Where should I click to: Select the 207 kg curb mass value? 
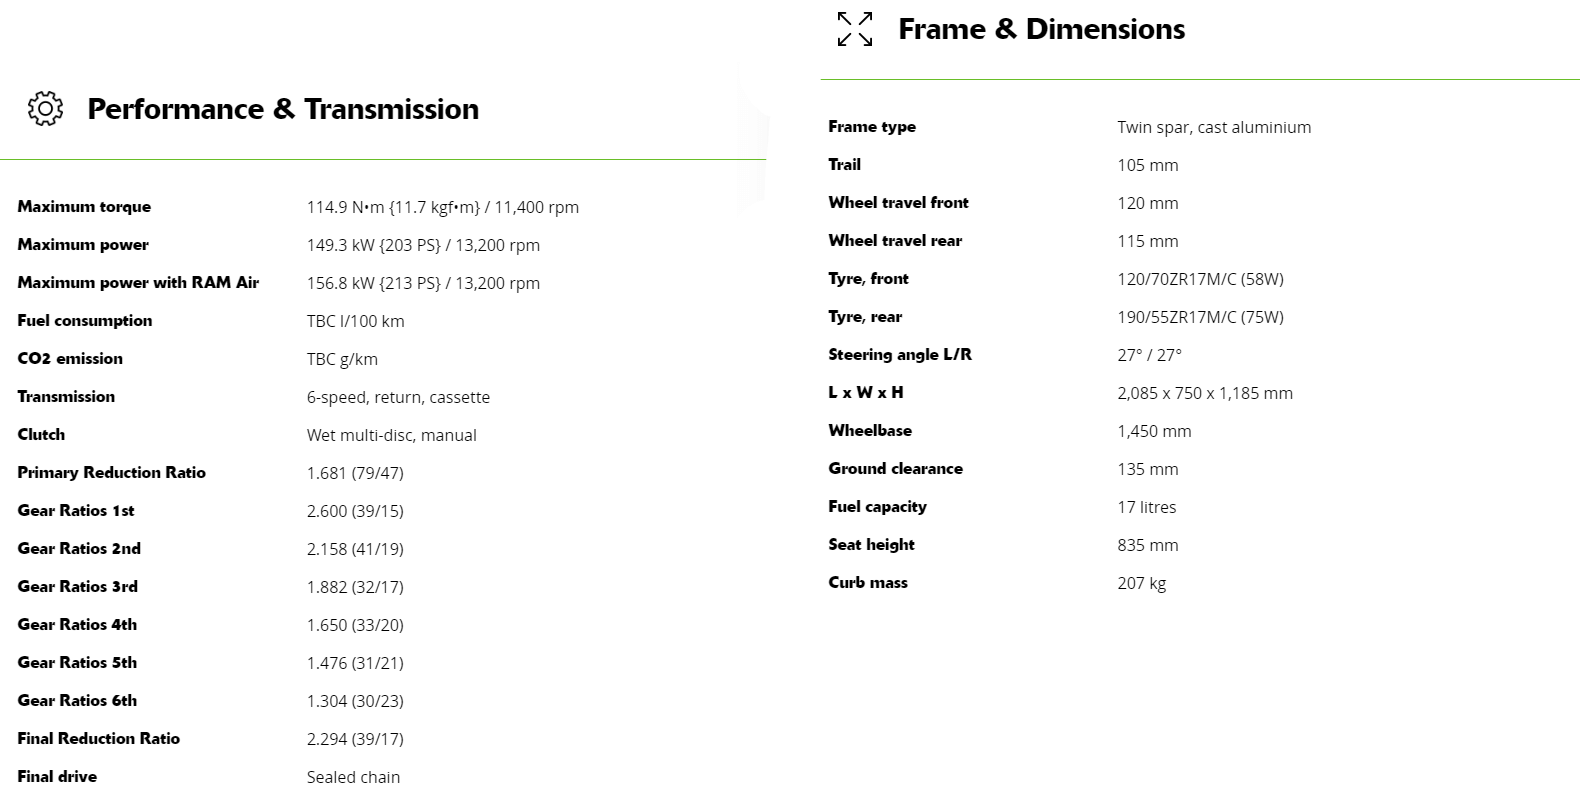pos(1141,583)
